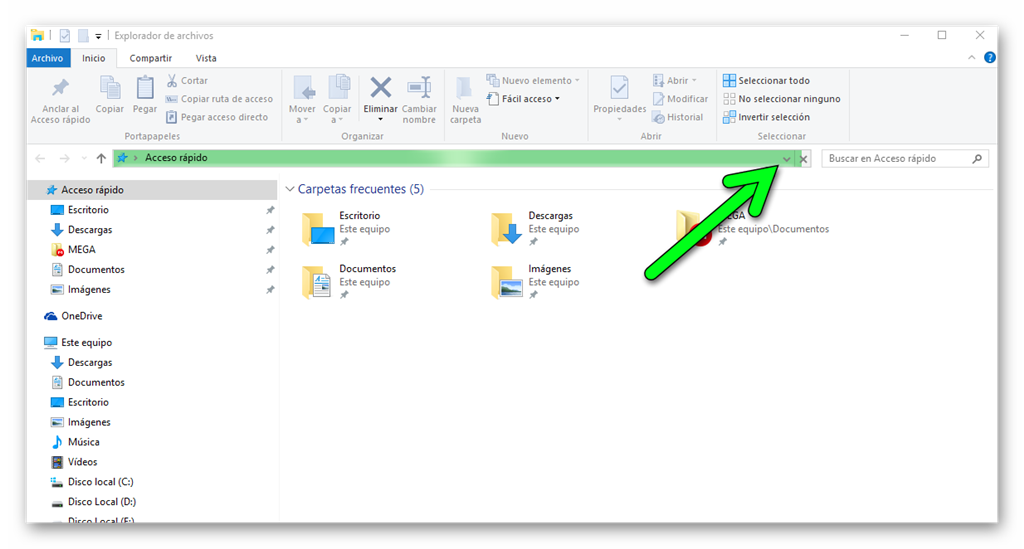The image size is (1024, 549).
Task: Go back with the left arrow
Action: (40, 158)
